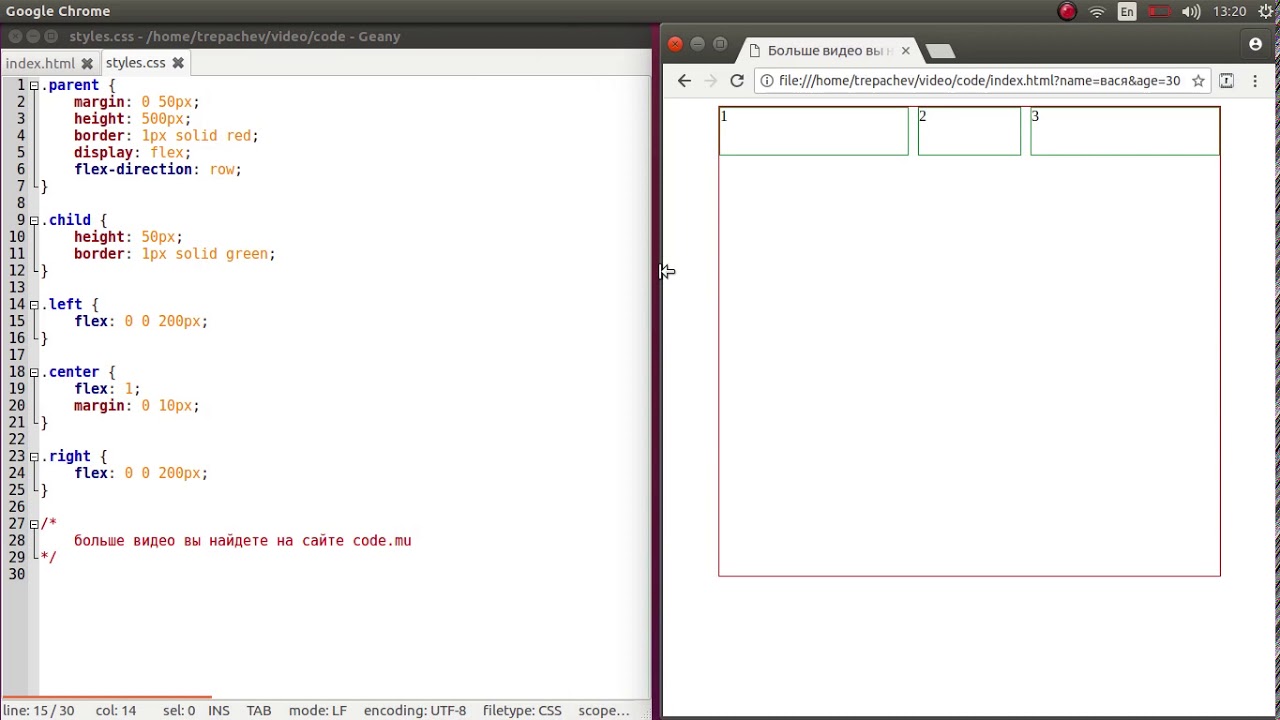1280x720 pixels.
Task: Go forward in Chrome
Action: click(x=711, y=81)
